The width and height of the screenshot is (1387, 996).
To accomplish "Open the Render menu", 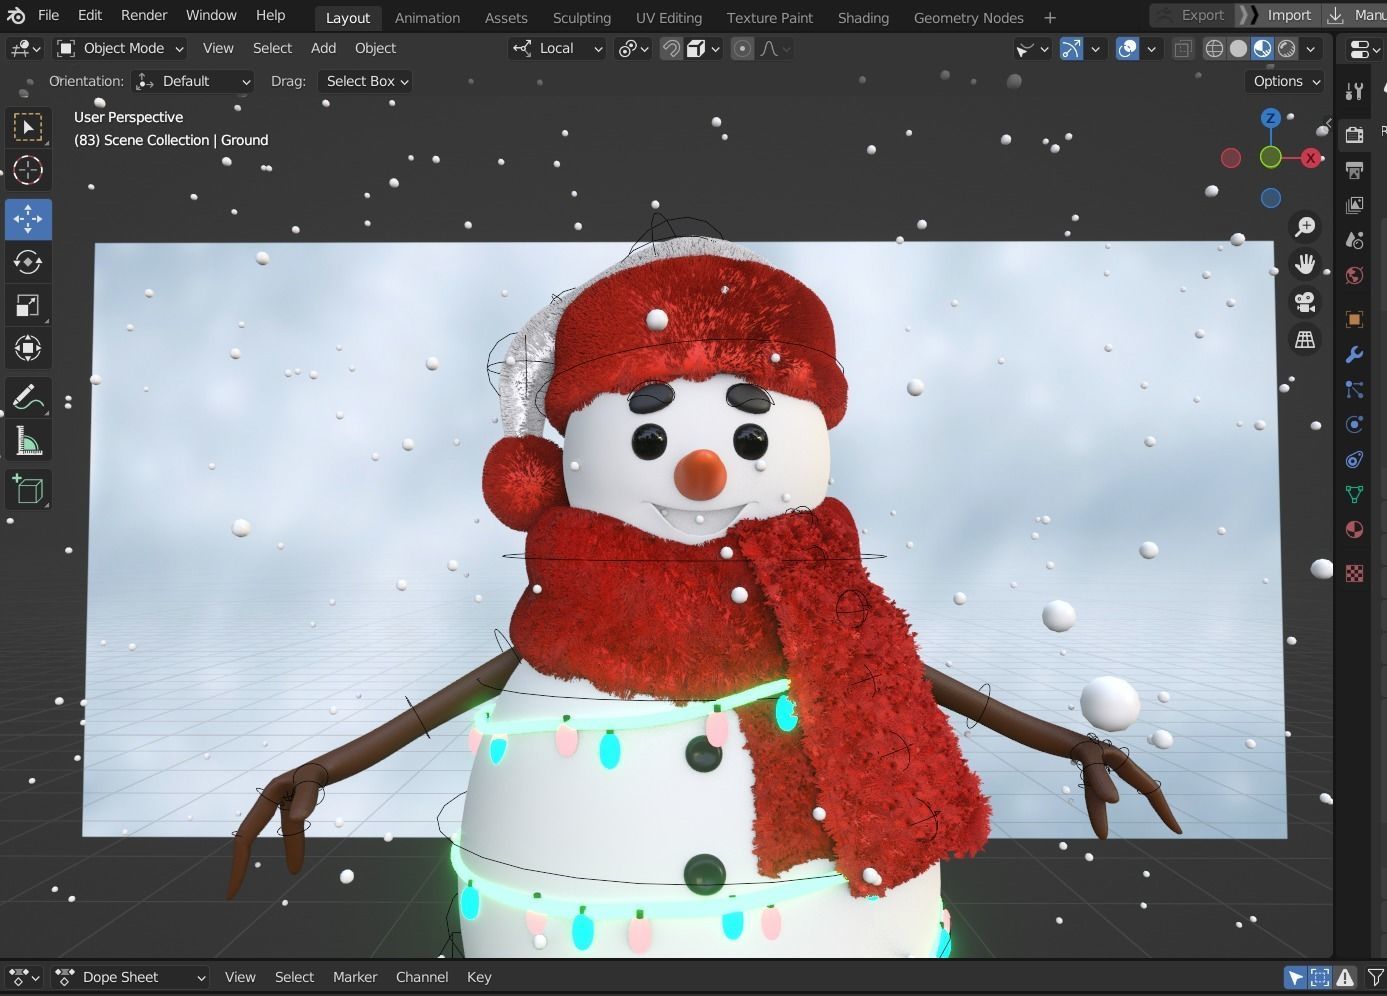I will pyautogui.click(x=144, y=15).
